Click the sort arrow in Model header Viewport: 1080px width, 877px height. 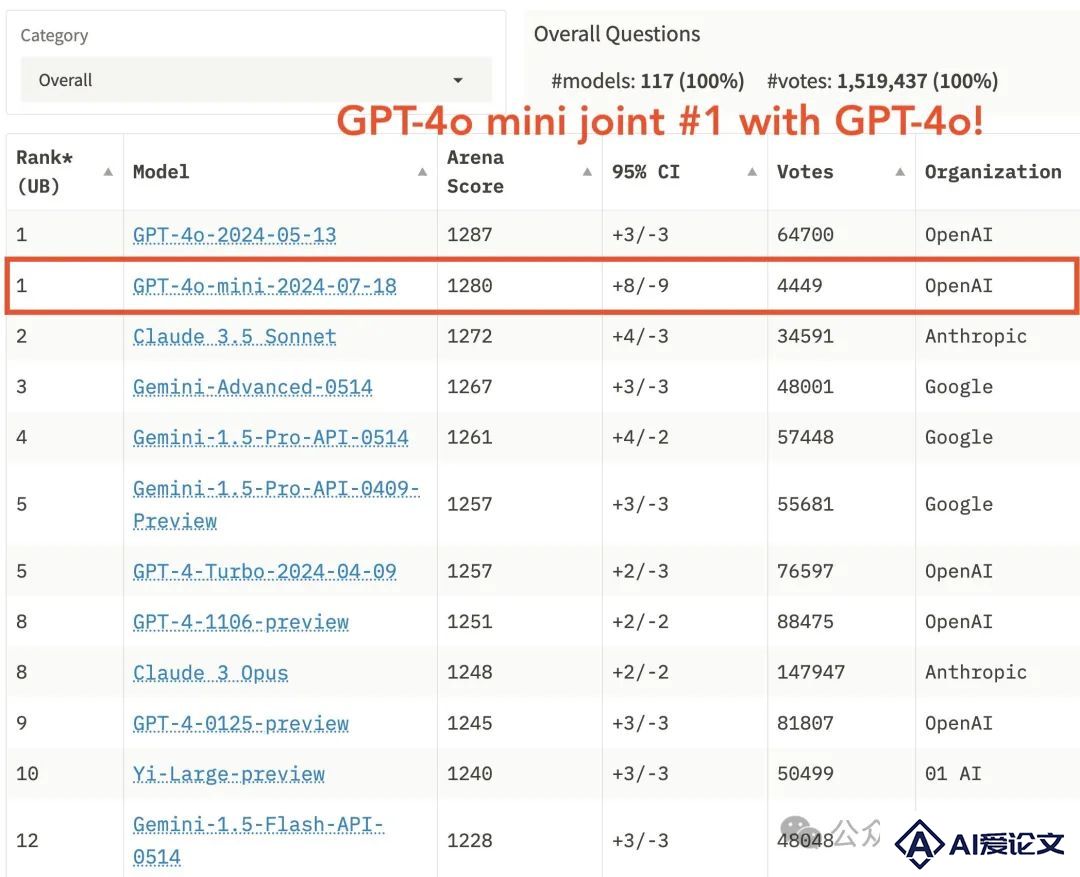[422, 172]
